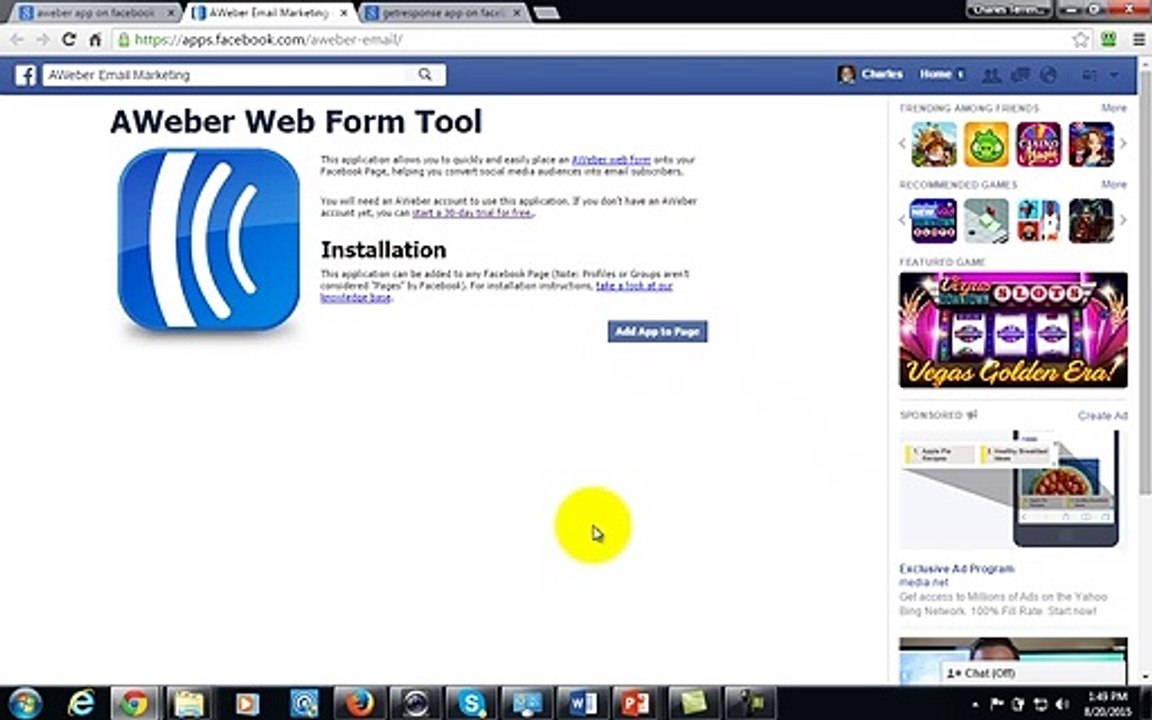The width and height of the screenshot is (1152, 720).
Task: Switch to the 'getresponse app on facebook' tab
Action: click(444, 13)
